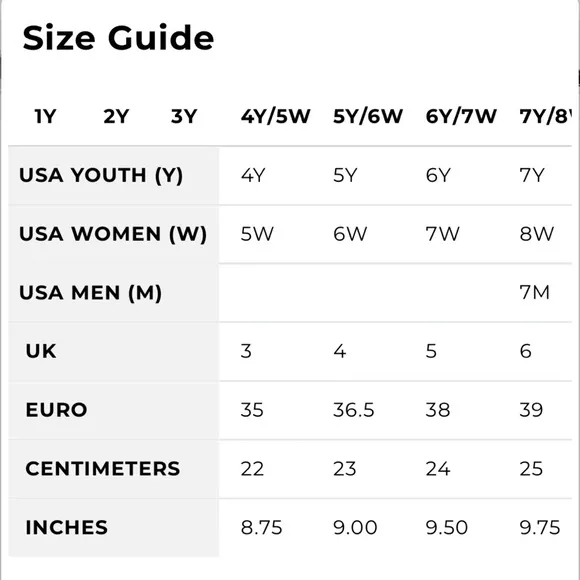Viewport: 580px width, 580px height.
Task: Select the 5Y/6W size column header
Action: click(368, 117)
